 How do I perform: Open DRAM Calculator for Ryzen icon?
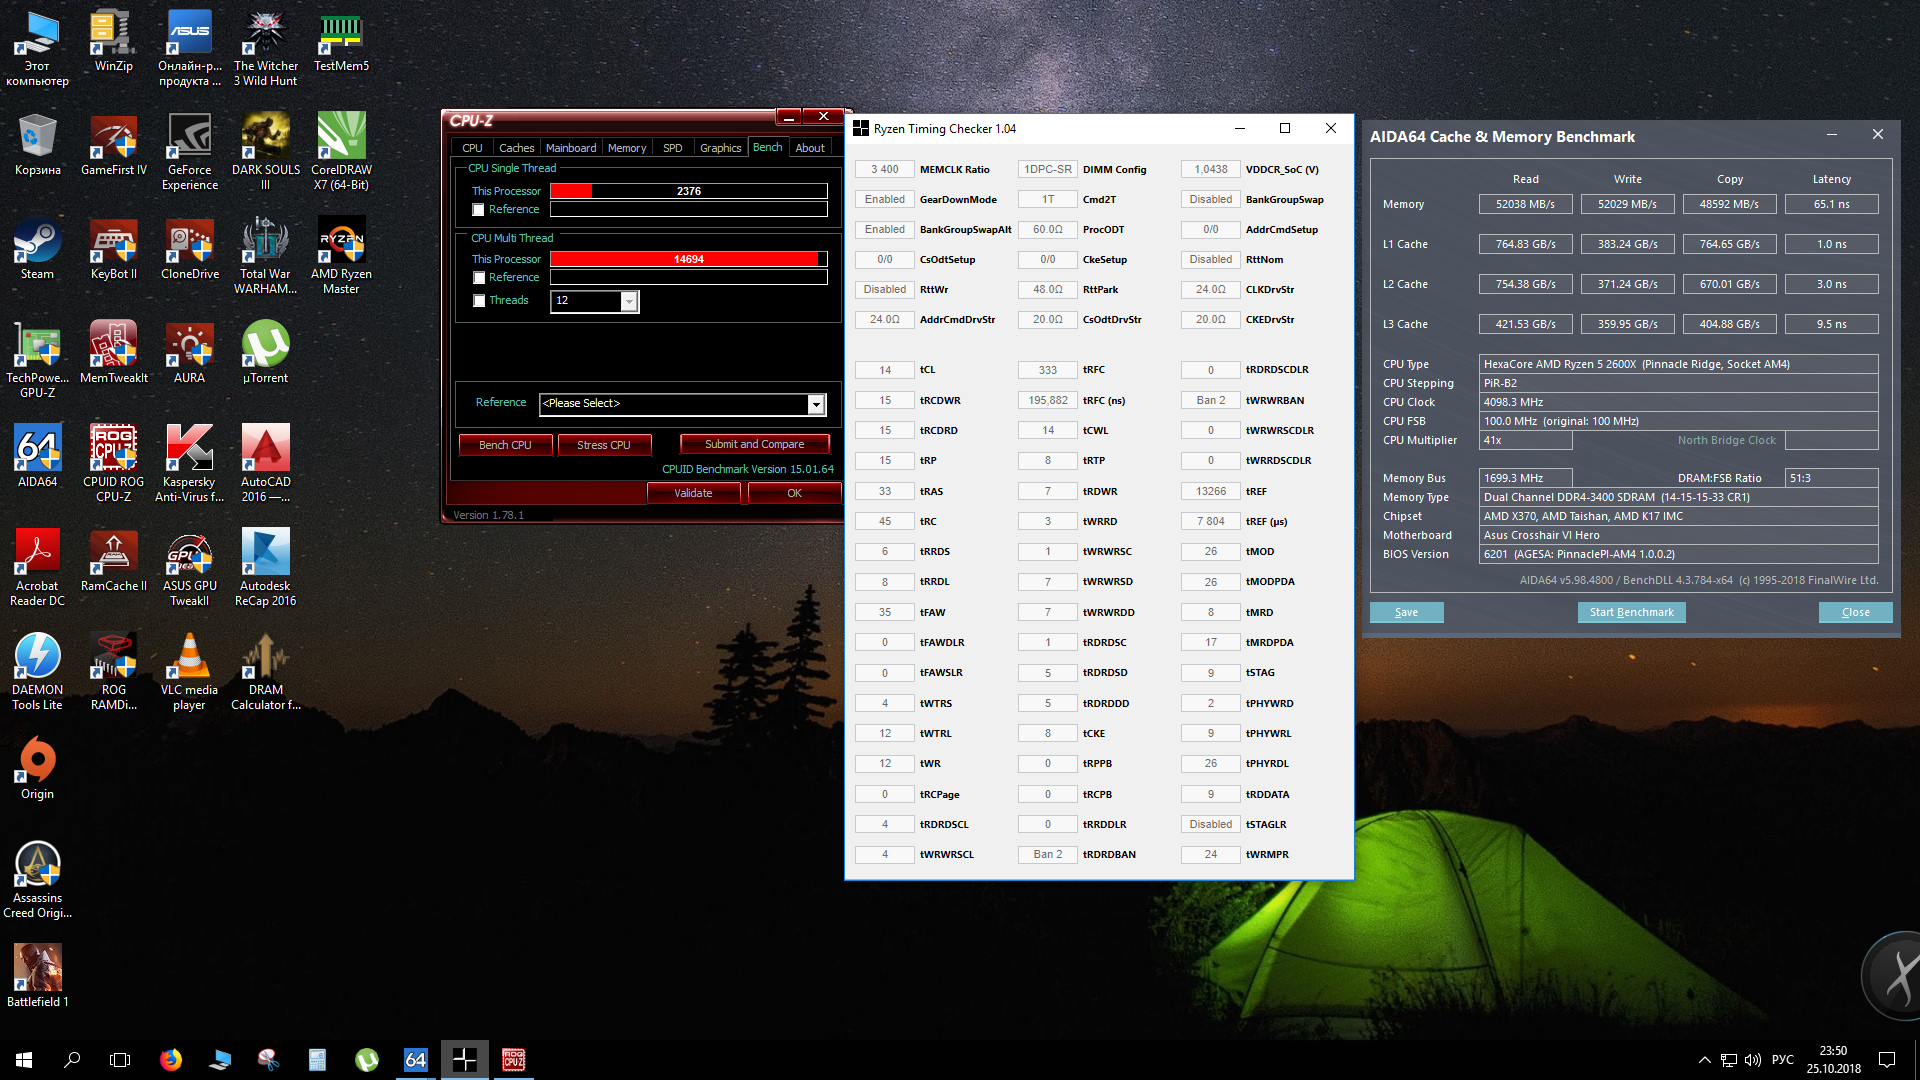click(265, 659)
